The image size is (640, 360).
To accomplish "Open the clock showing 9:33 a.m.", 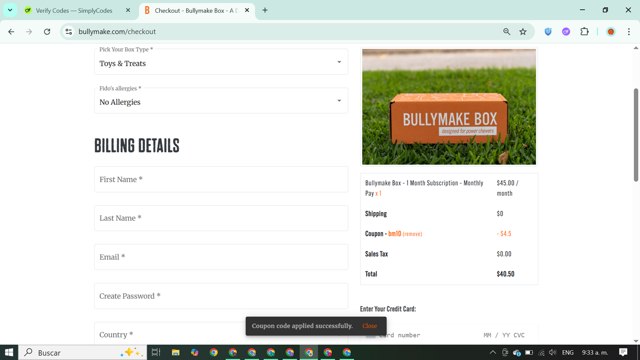I will click(x=595, y=352).
